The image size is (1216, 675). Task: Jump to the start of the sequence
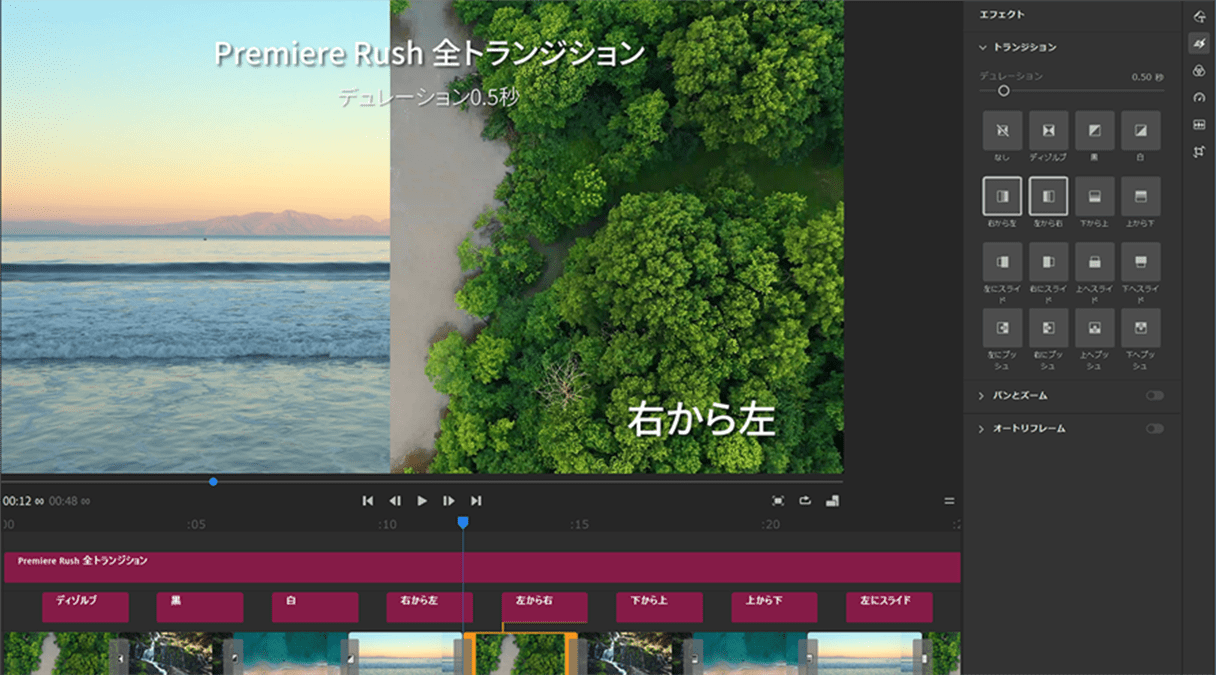368,501
